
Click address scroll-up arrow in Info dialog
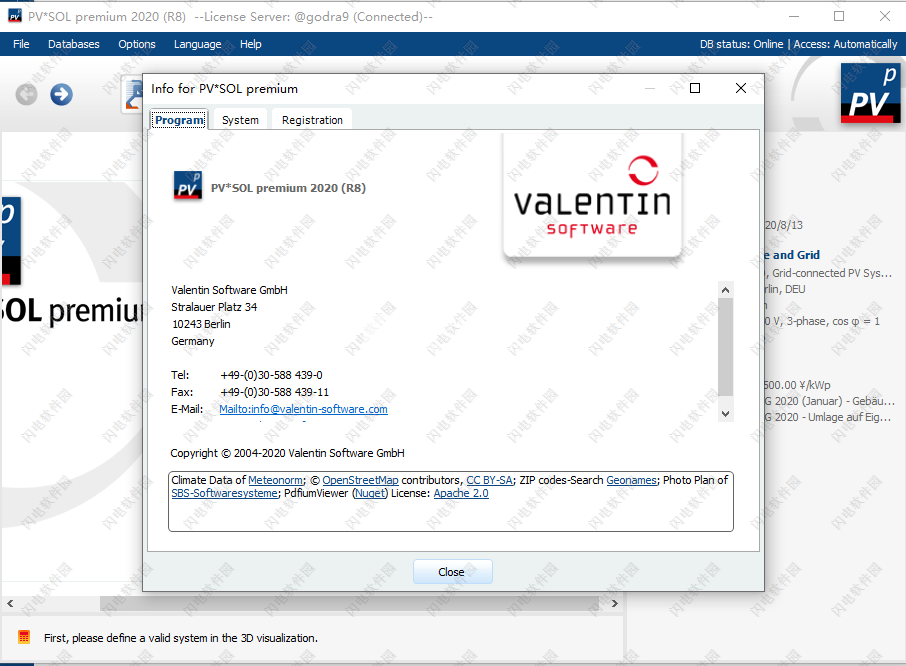pos(726,290)
